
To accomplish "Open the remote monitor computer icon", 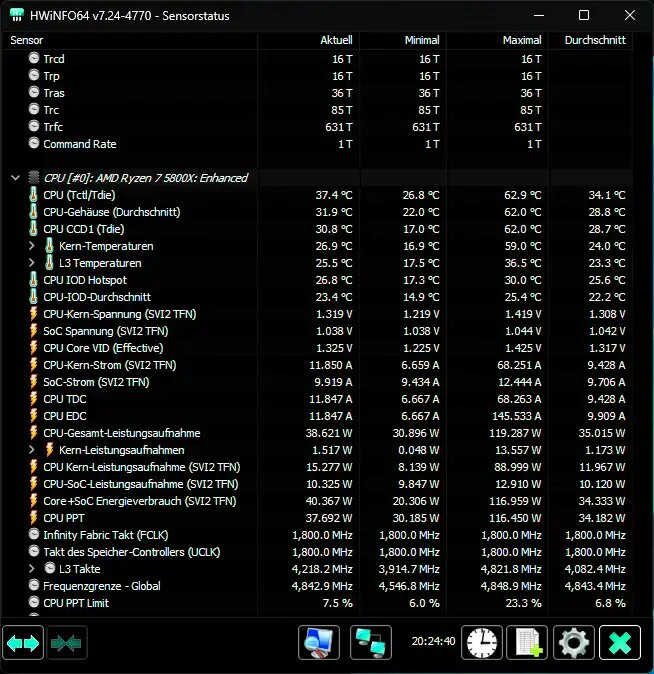I will (x=319, y=643).
